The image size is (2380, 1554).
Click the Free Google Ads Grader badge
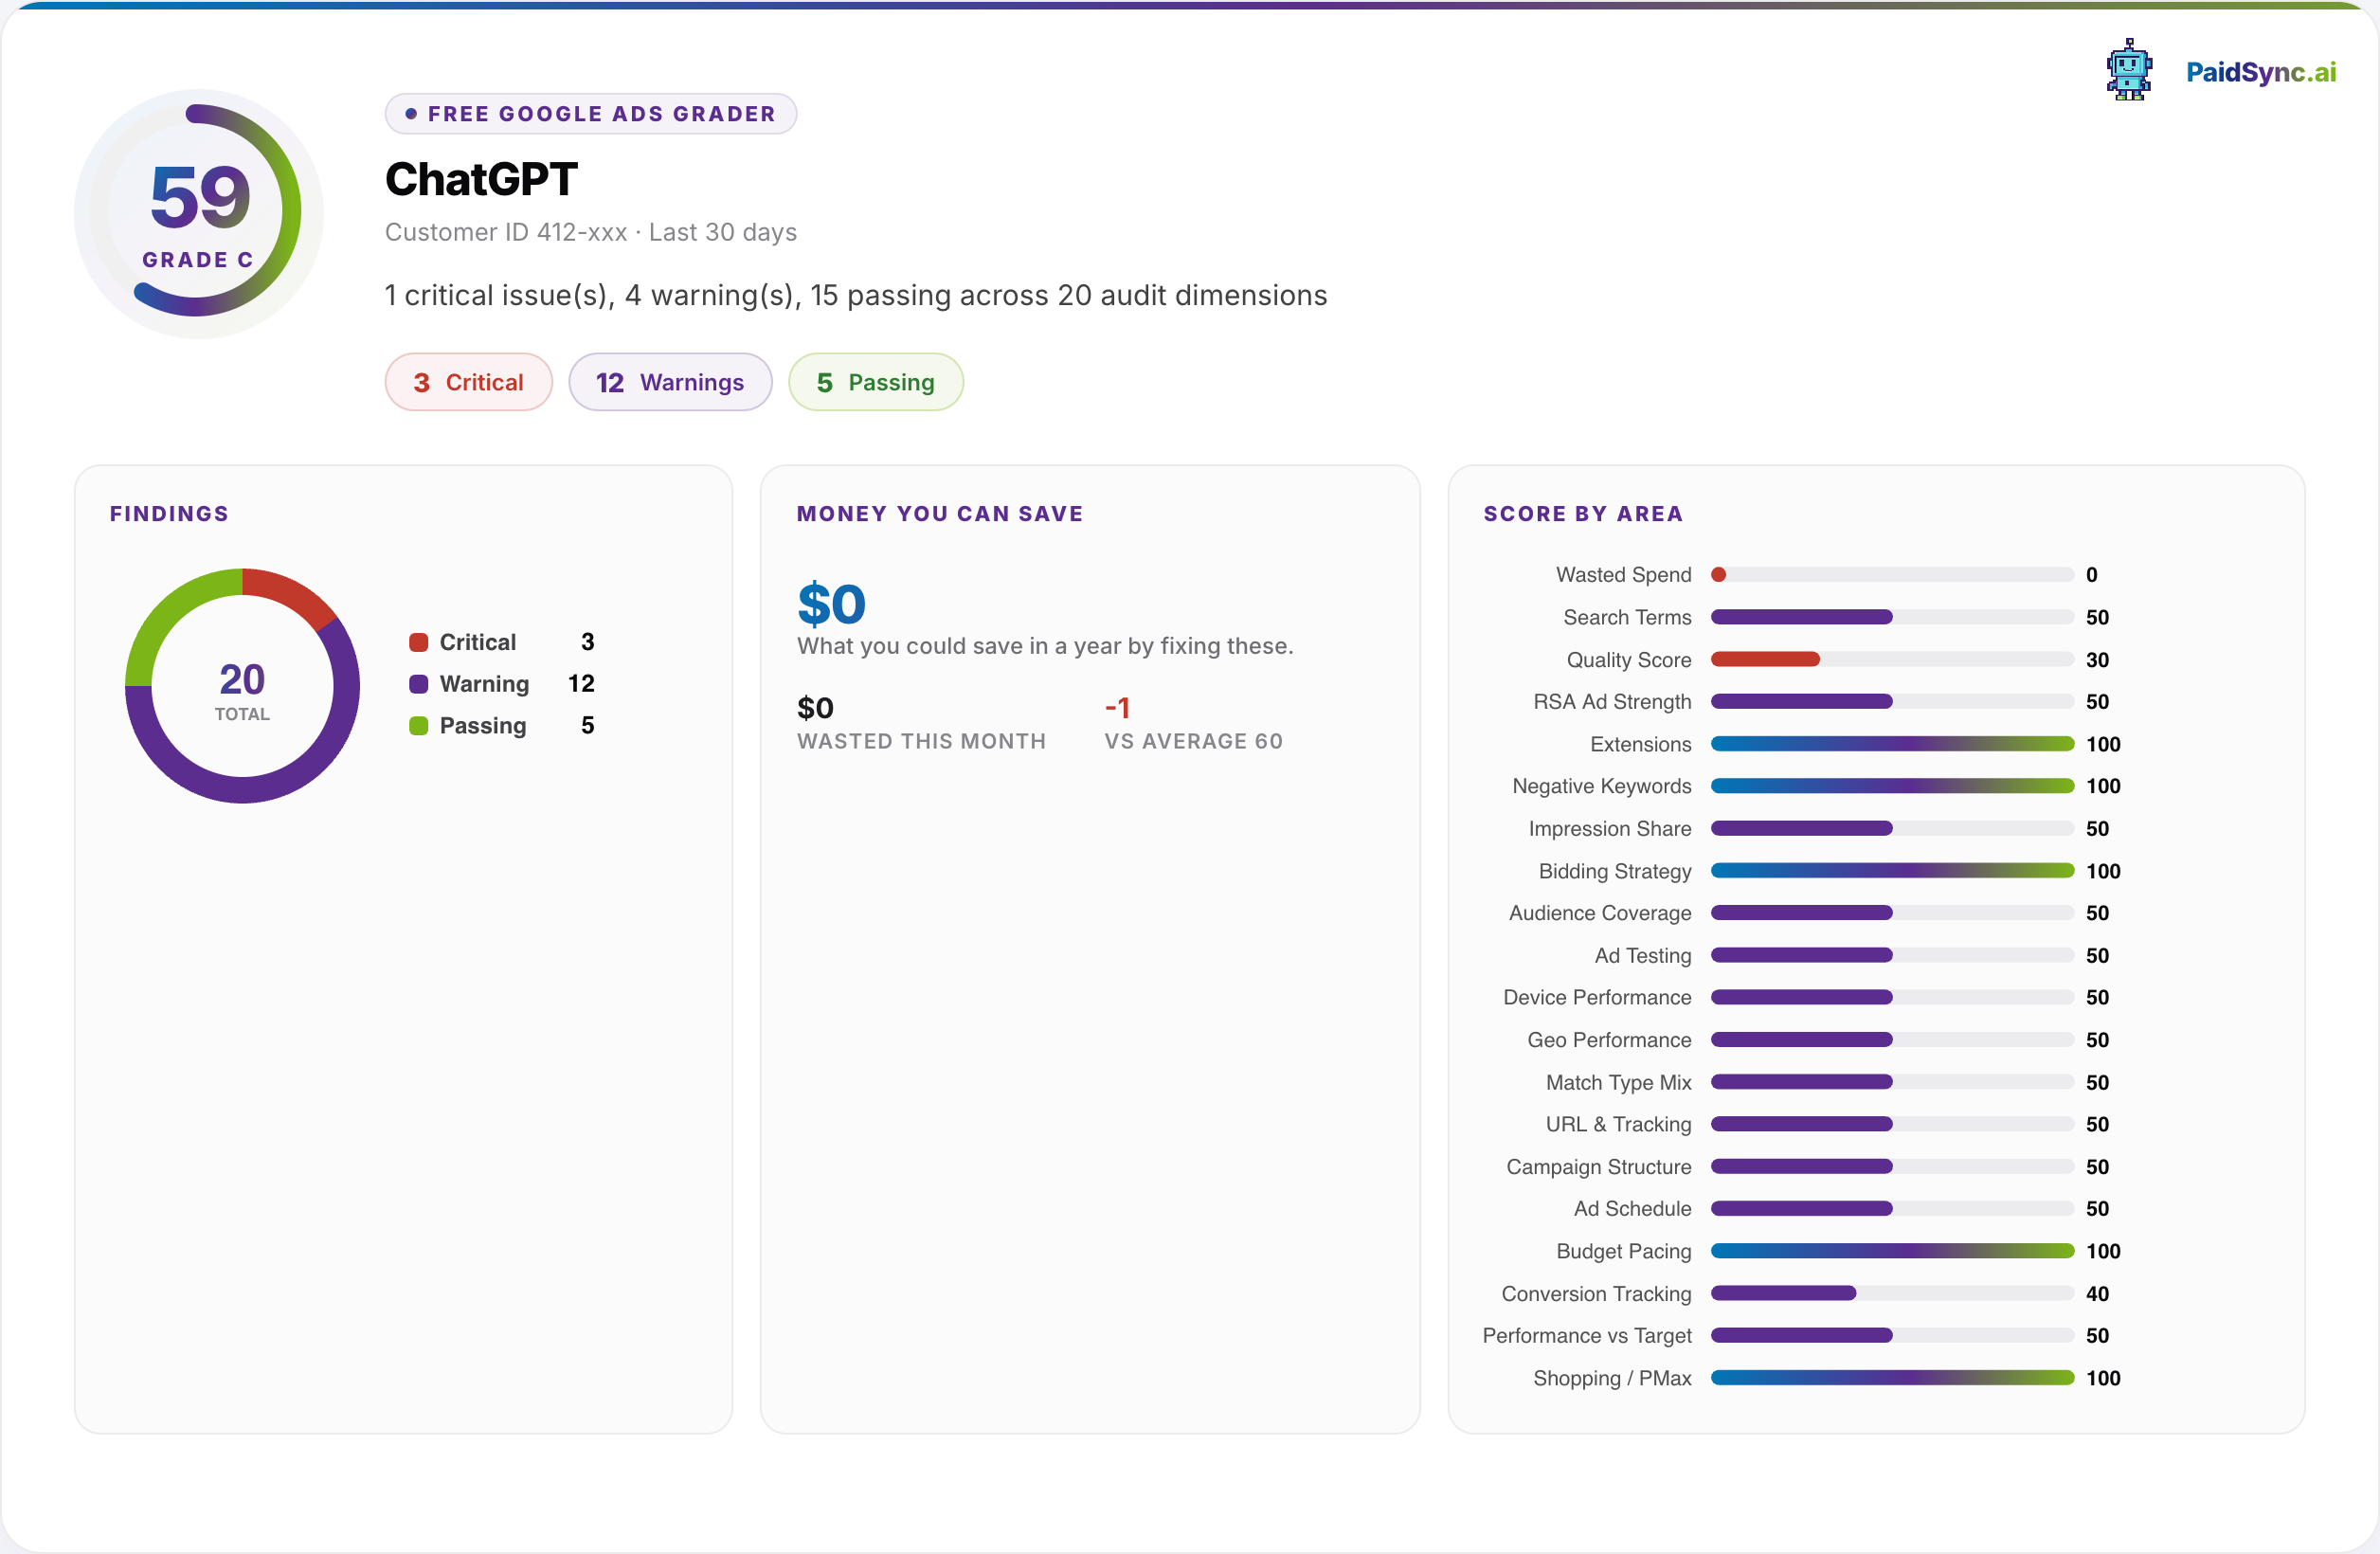click(590, 114)
